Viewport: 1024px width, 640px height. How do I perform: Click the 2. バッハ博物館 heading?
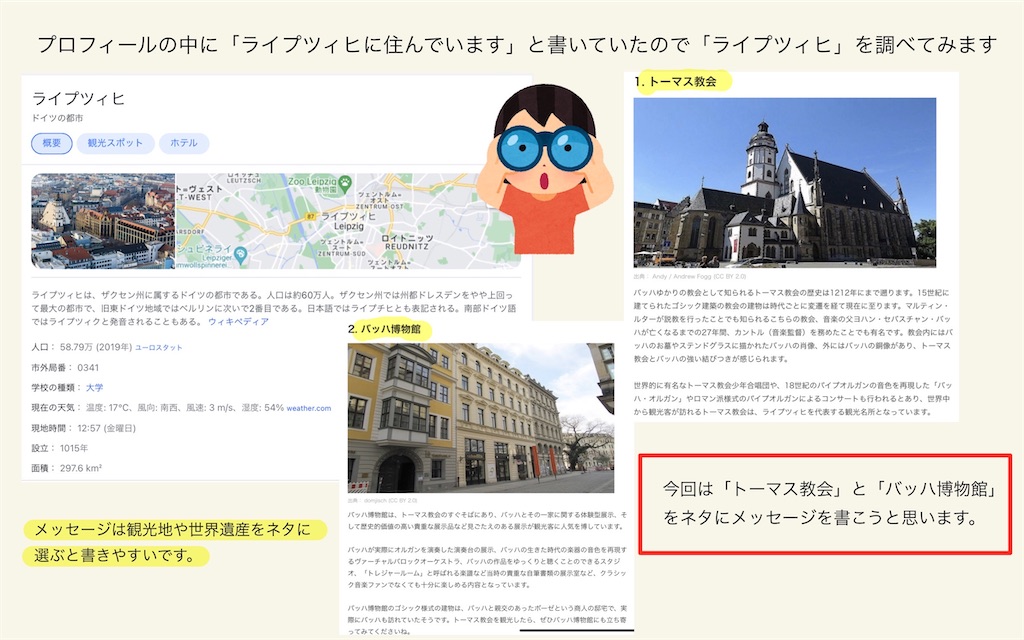tap(385, 329)
